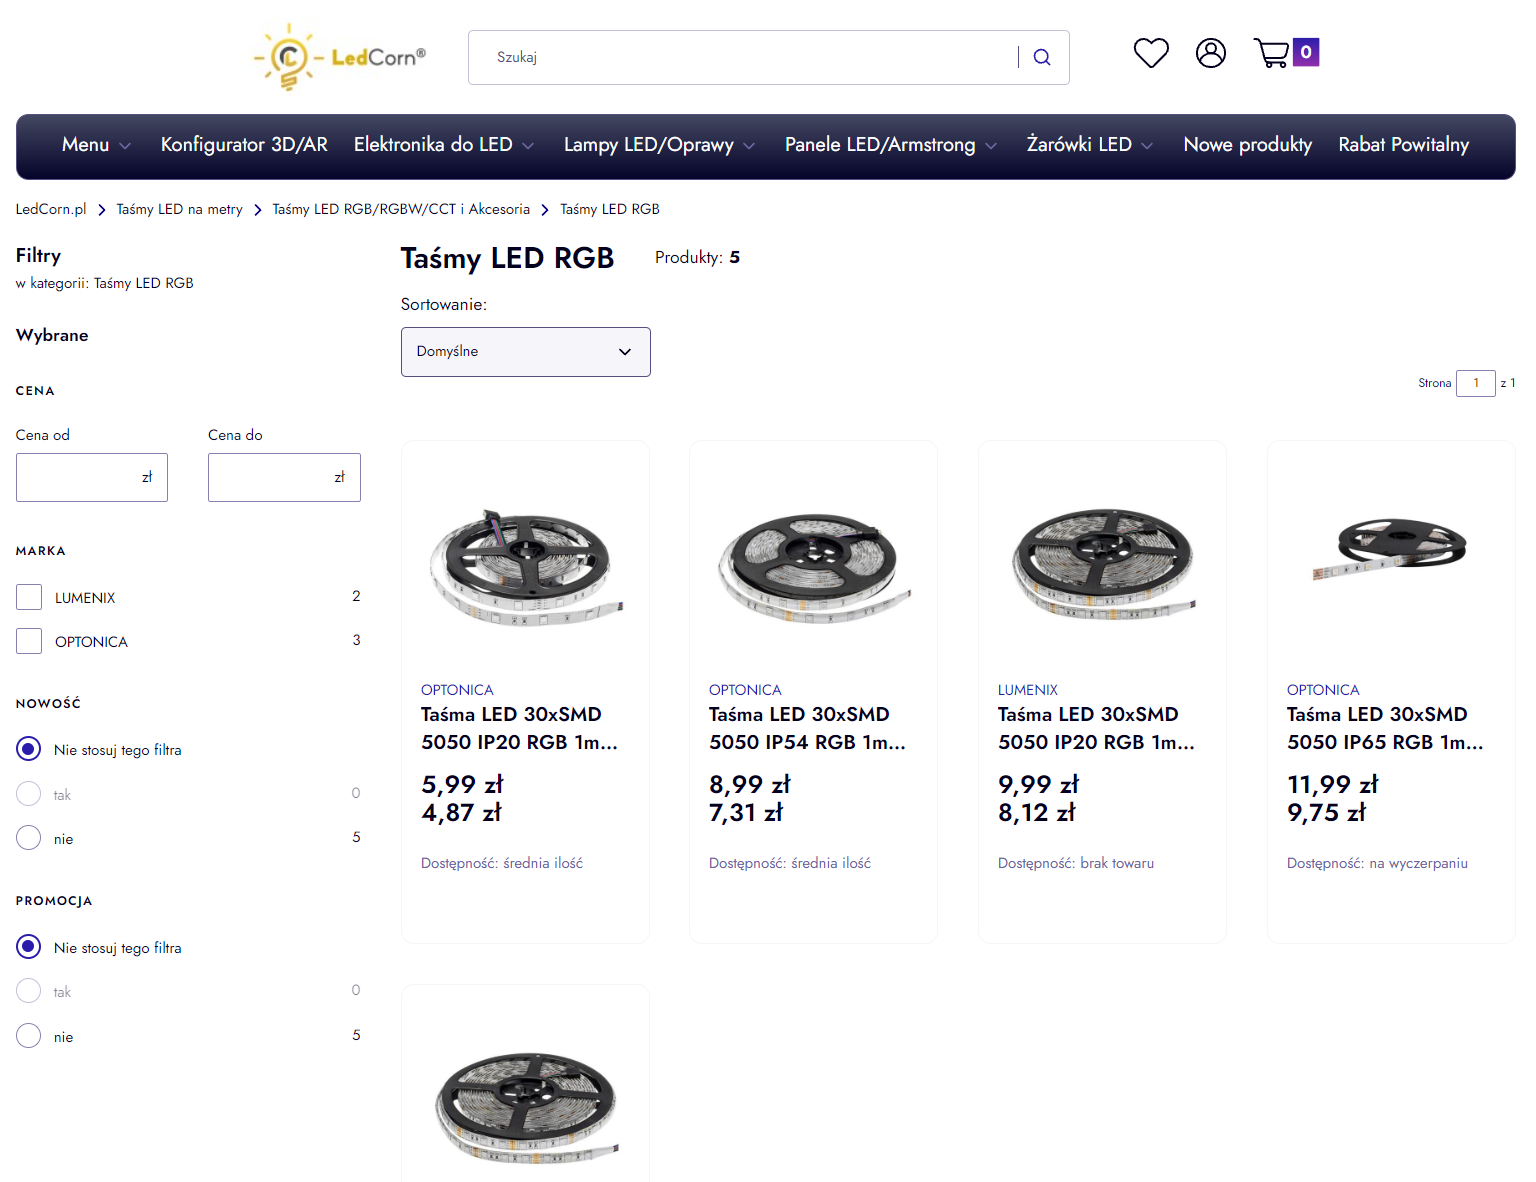Check the OPTONICA brand checkbox
The height and width of the screenshot is (1182, 1536).
pos(29,641)
